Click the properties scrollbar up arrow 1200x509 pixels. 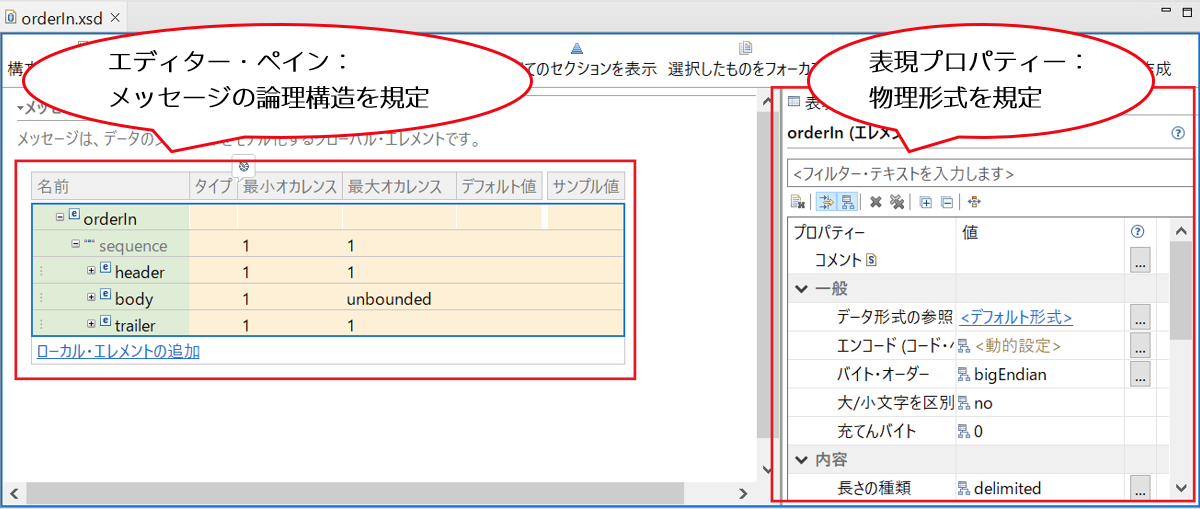1180,230
